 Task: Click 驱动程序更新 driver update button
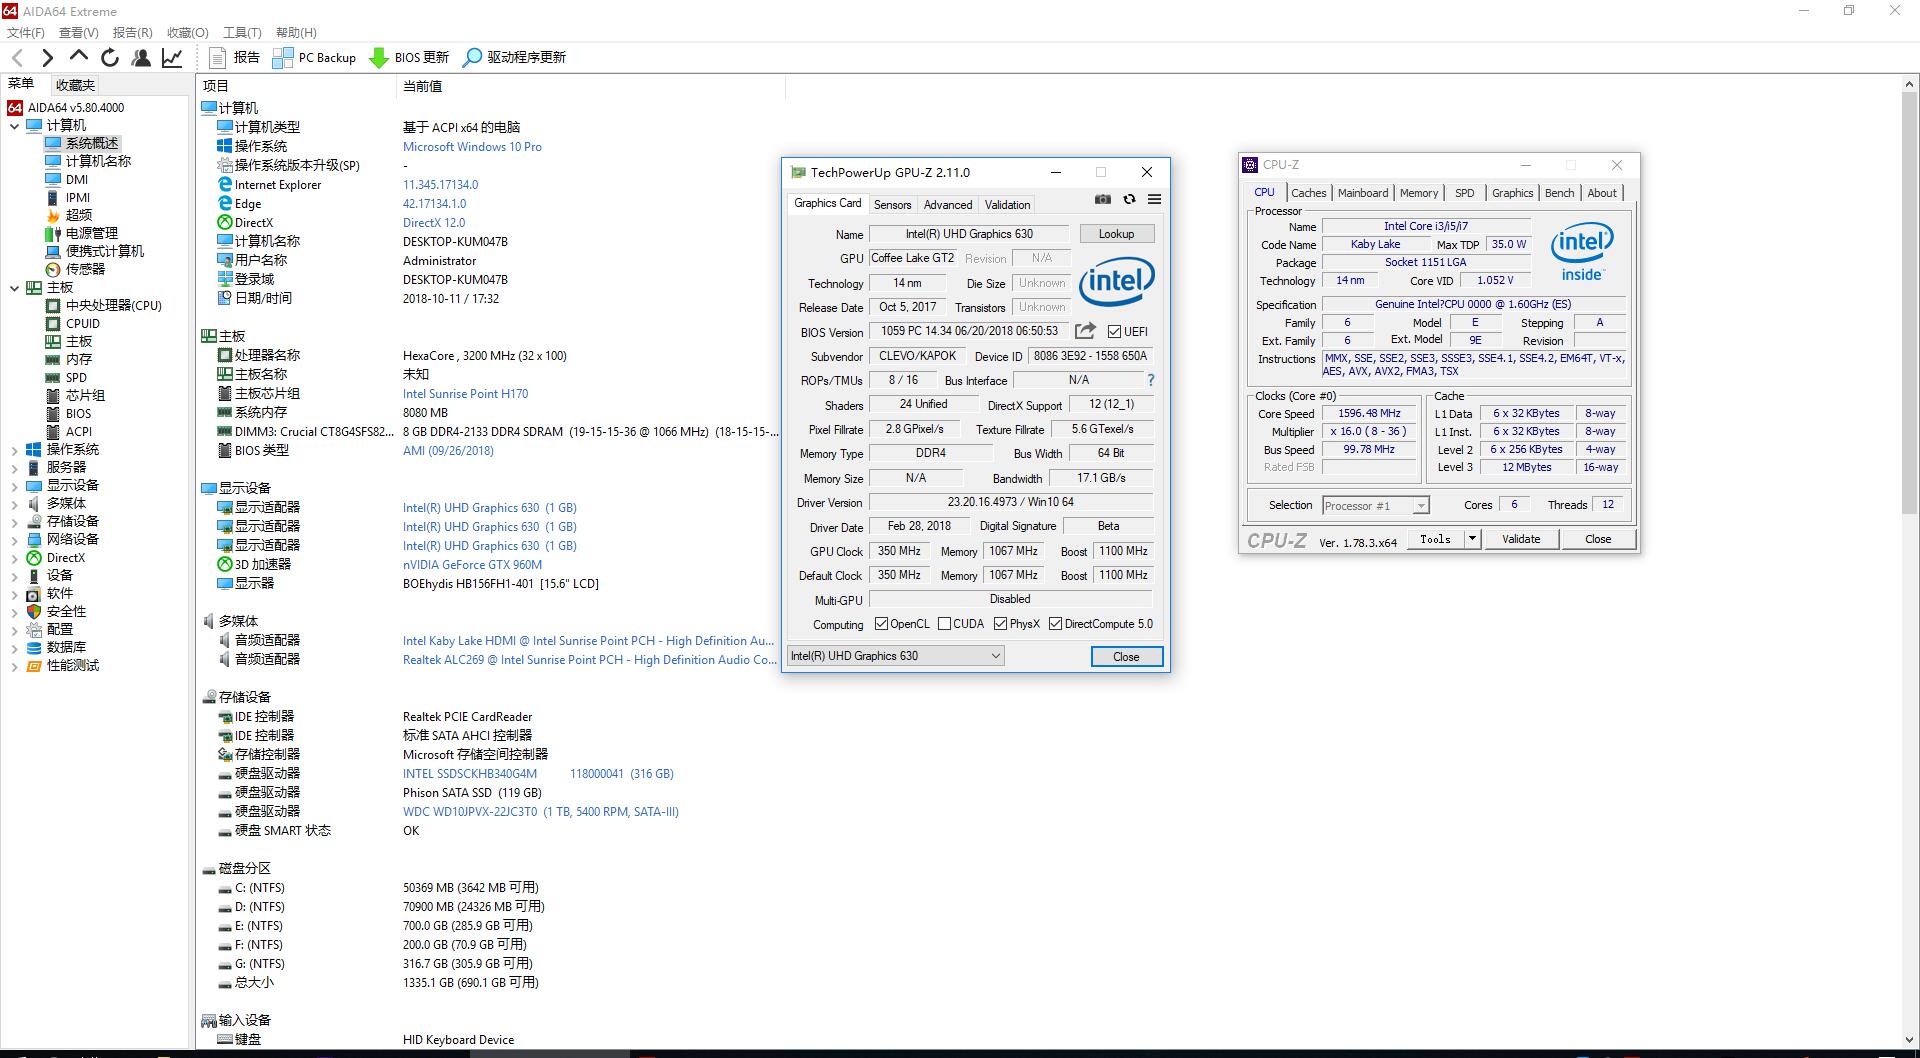(x=514, y=58)
